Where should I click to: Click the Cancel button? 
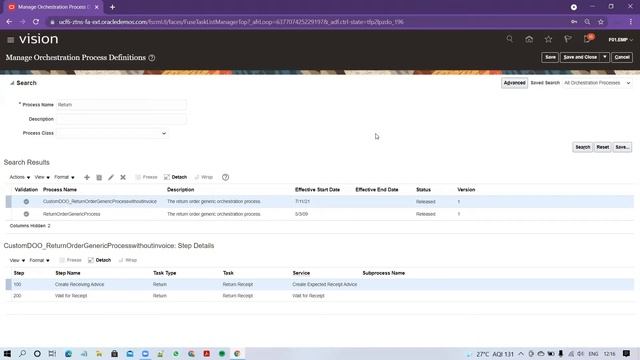pyautogui.click(x=622, y=58)
